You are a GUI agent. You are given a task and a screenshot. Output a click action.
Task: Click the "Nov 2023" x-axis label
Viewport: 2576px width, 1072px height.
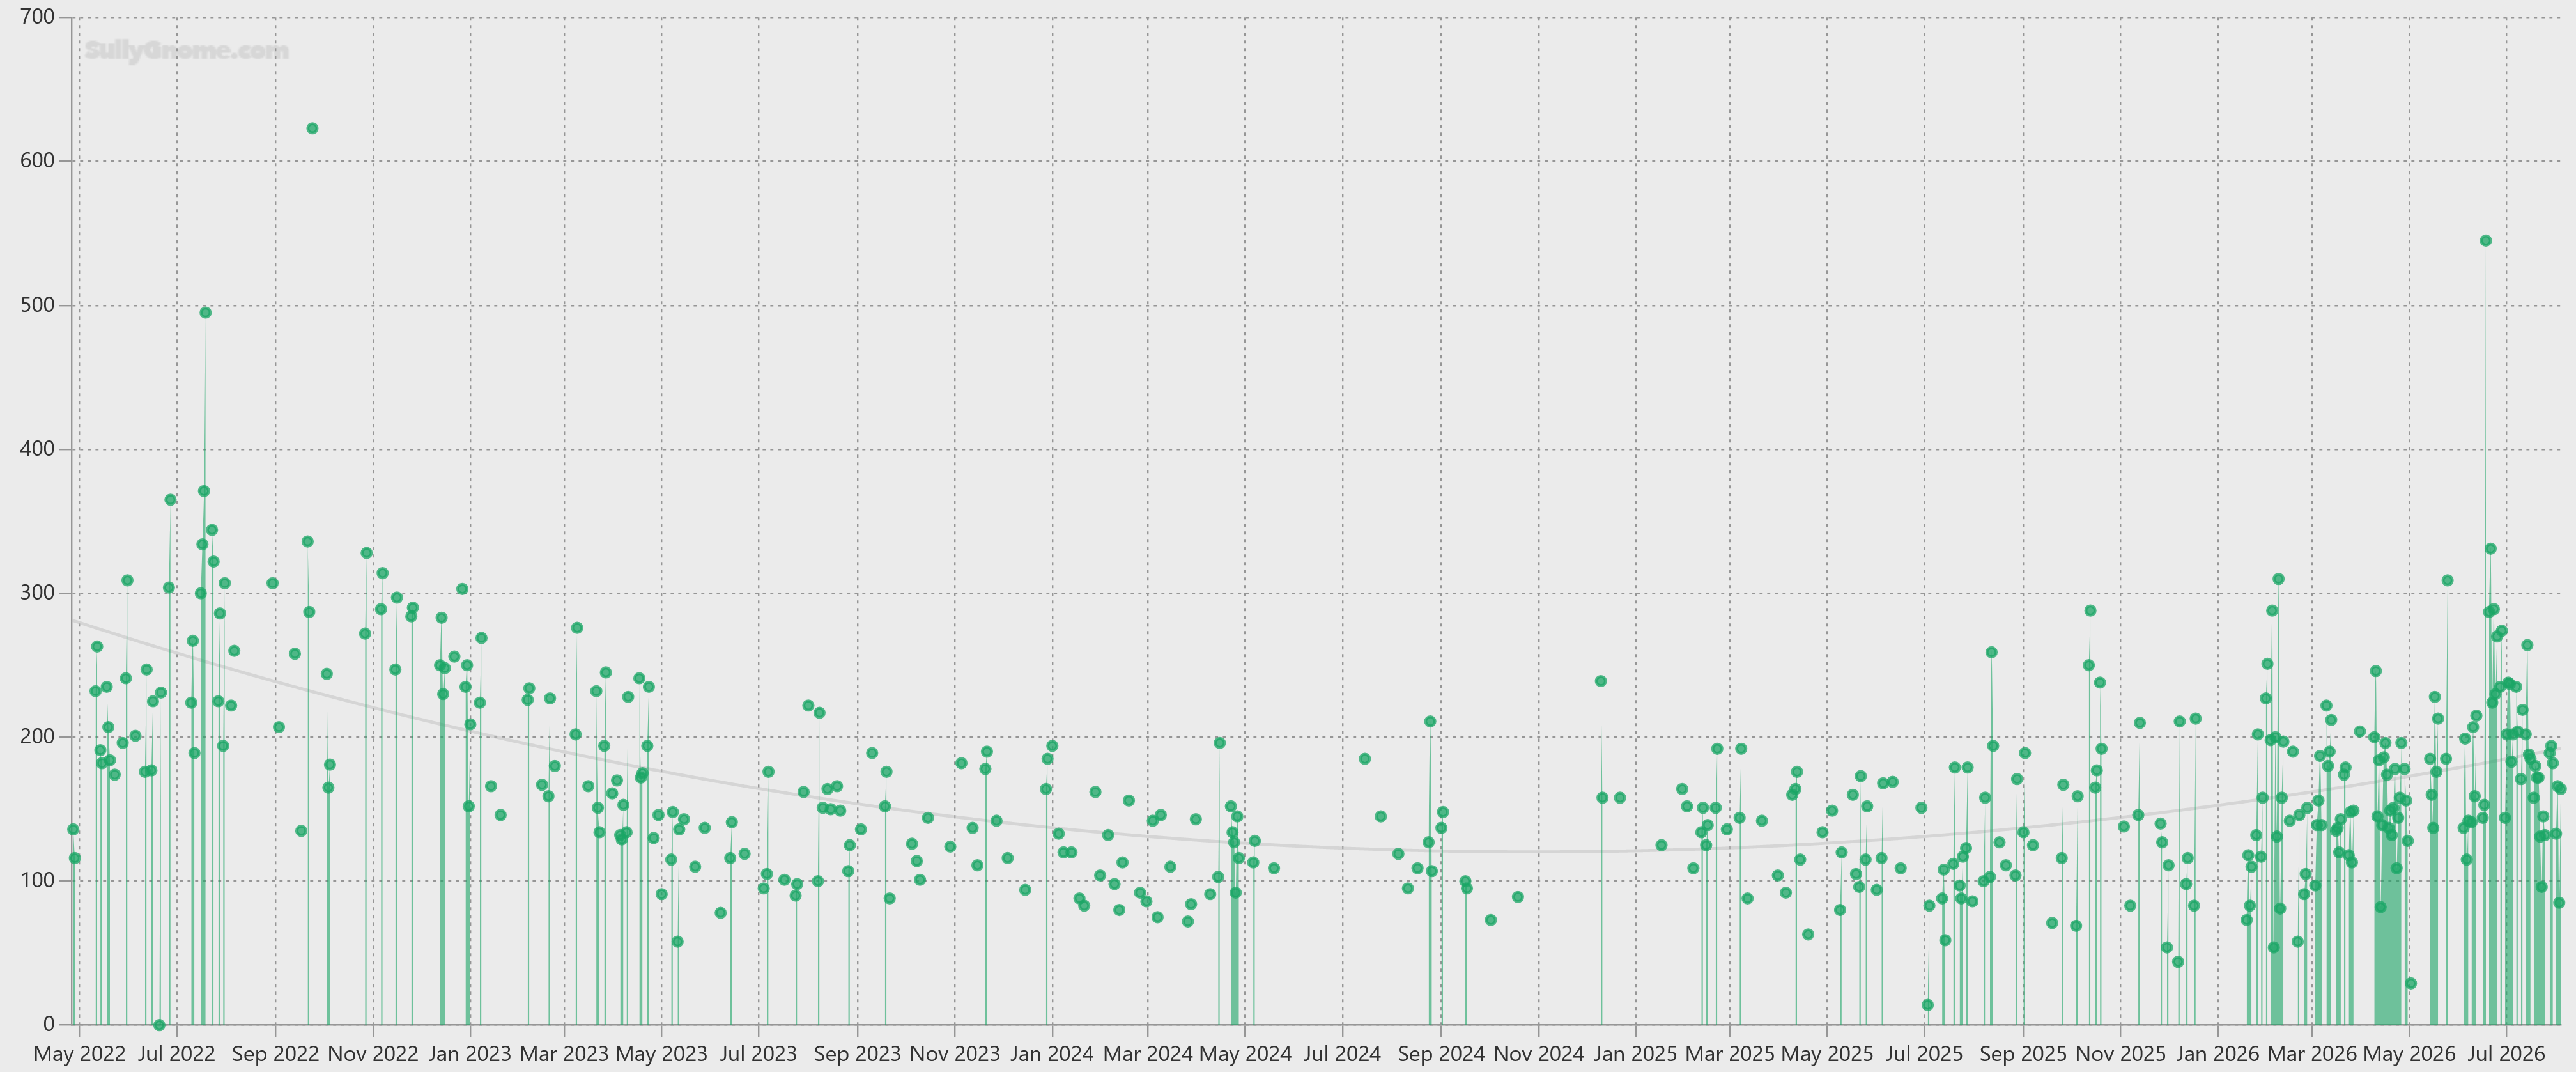point(955,1054)
